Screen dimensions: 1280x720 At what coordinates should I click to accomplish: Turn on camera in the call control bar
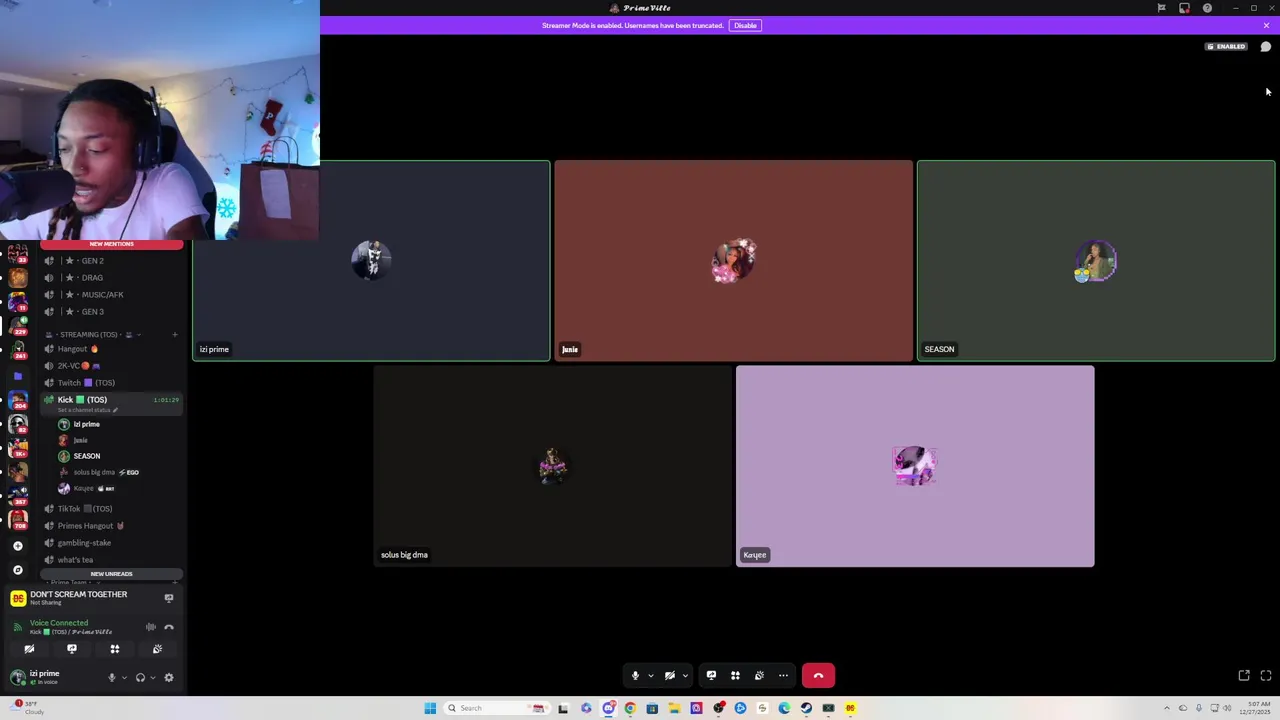670,676
